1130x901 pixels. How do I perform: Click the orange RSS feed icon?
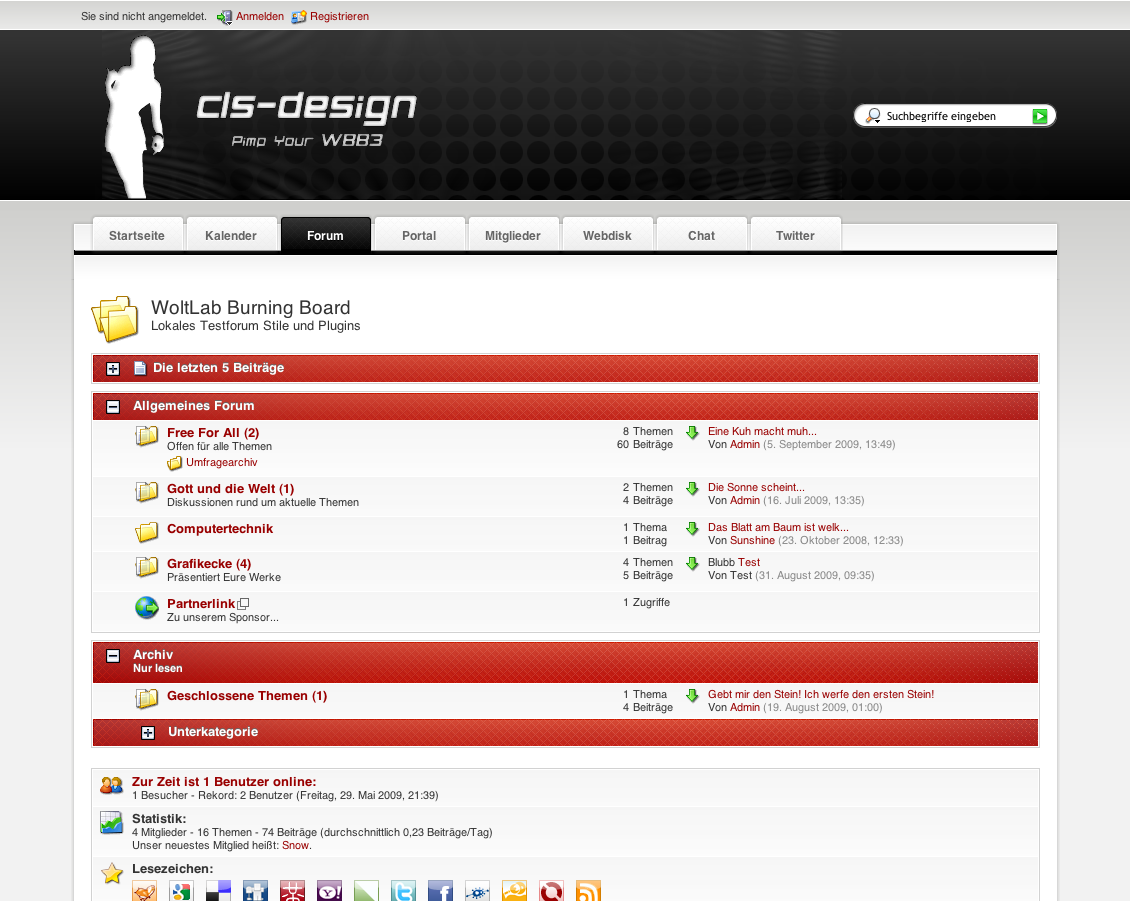pyautogui.click(x=588, y=891)
